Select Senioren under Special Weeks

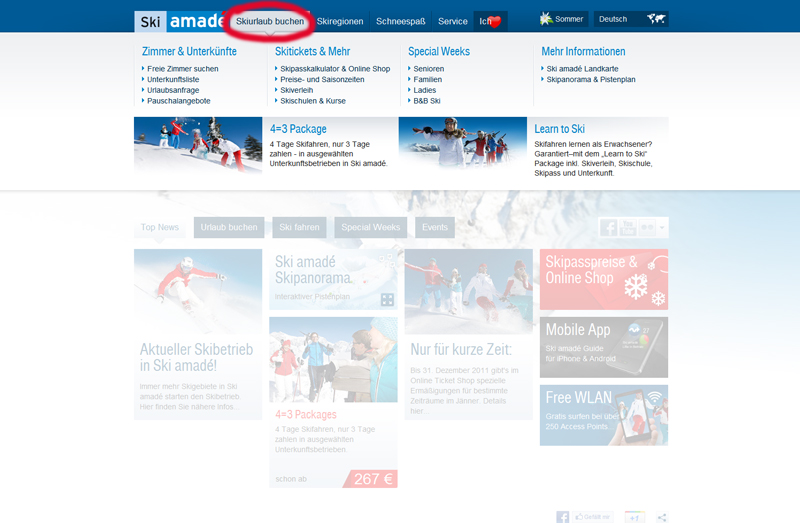pos(429,68)
